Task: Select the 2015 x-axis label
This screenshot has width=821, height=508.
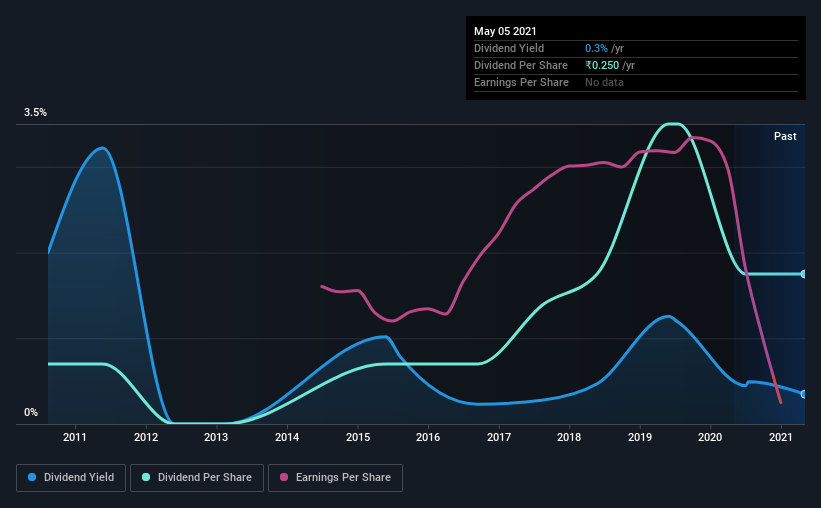Action: point(358,437)
